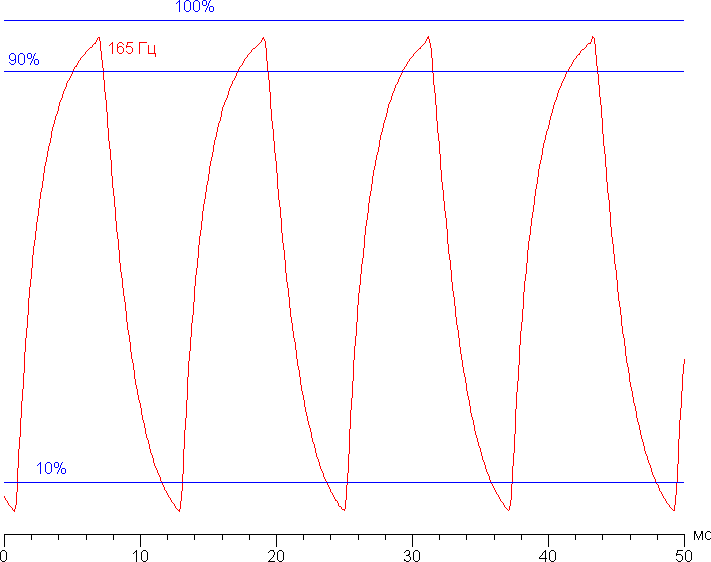
Task: Click the 40 axis tick label
Action: 548,556
